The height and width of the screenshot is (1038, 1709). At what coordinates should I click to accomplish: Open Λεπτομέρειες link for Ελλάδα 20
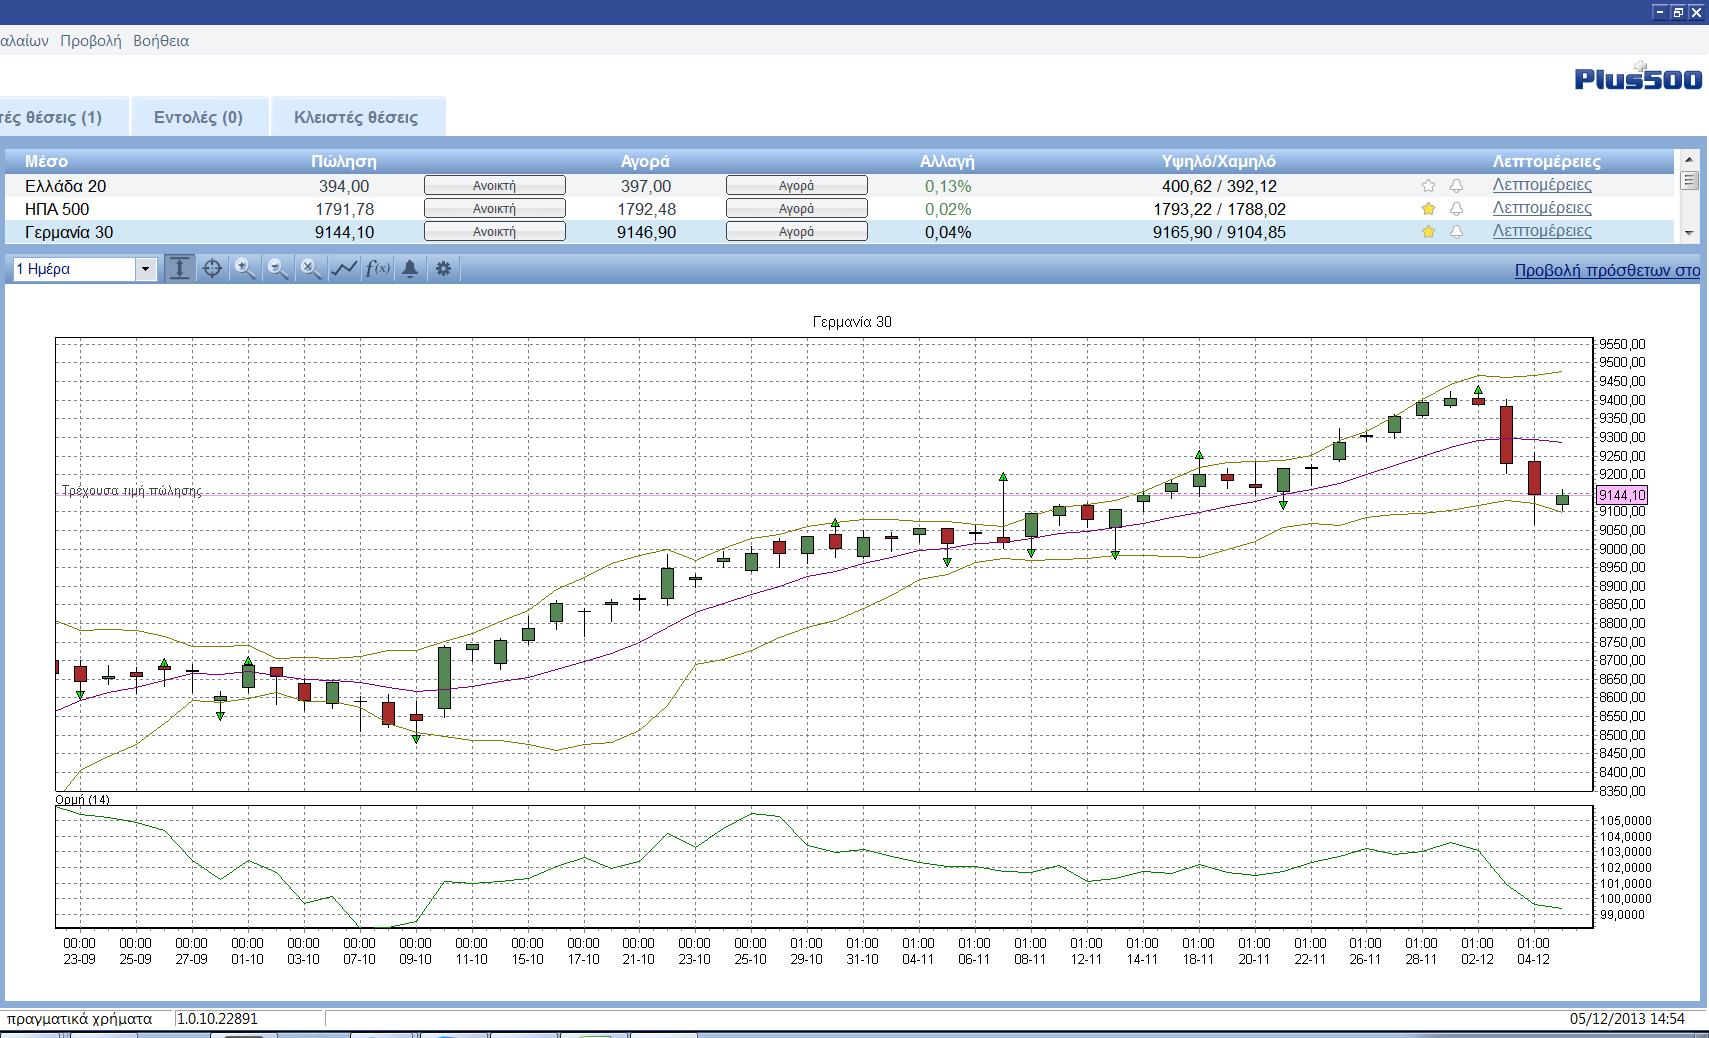pyautogui.click(x=1542, y=185)
